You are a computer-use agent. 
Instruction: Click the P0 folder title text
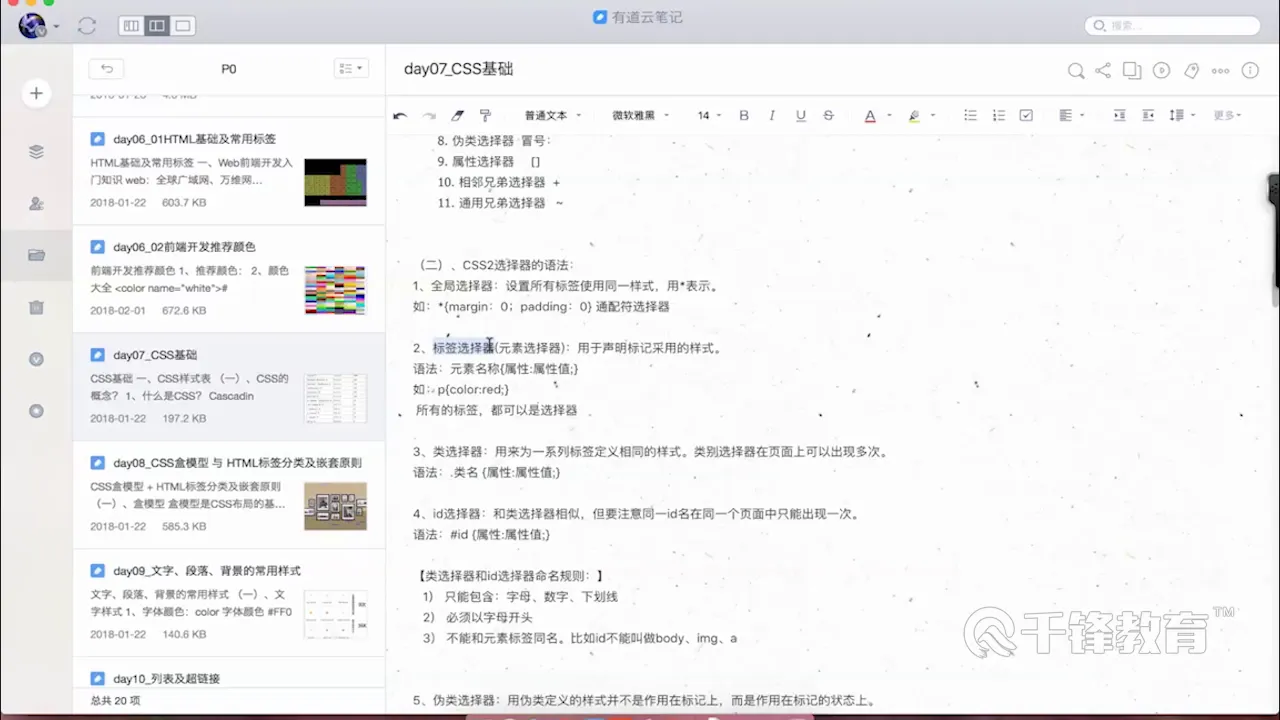point(229,69)
